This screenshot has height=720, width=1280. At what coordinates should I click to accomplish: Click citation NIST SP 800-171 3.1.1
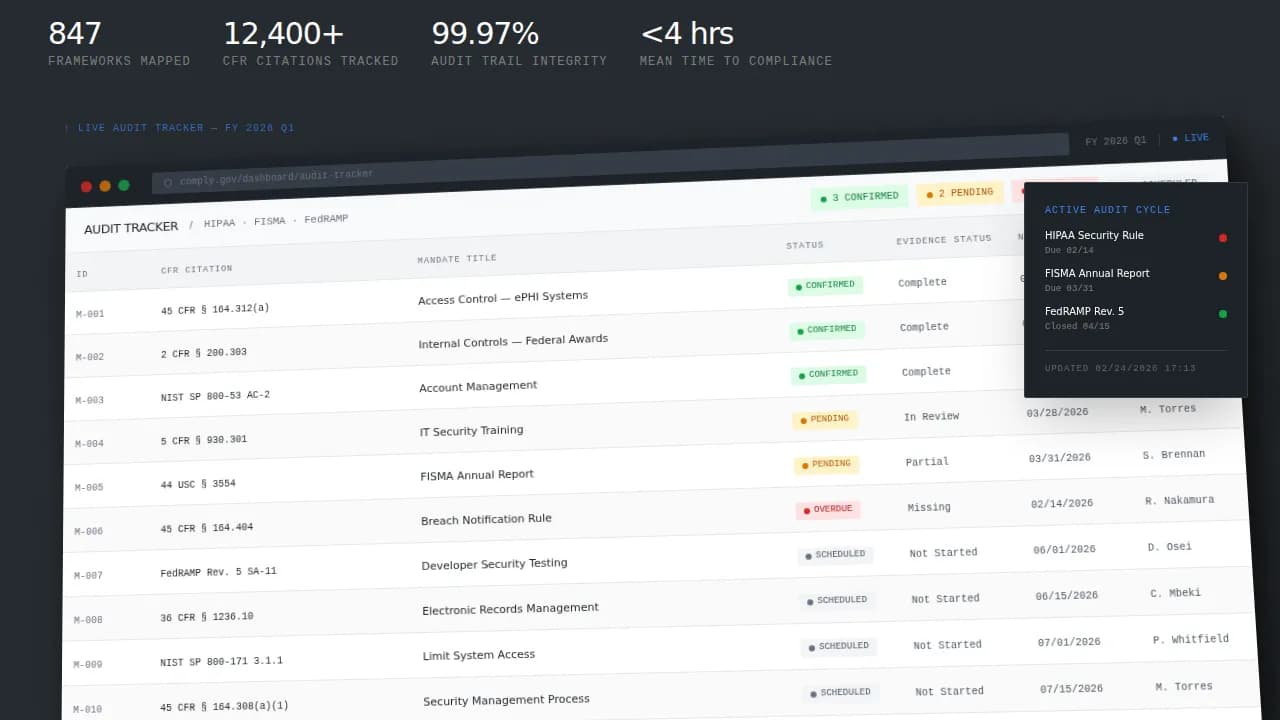[x=221, y=662]
